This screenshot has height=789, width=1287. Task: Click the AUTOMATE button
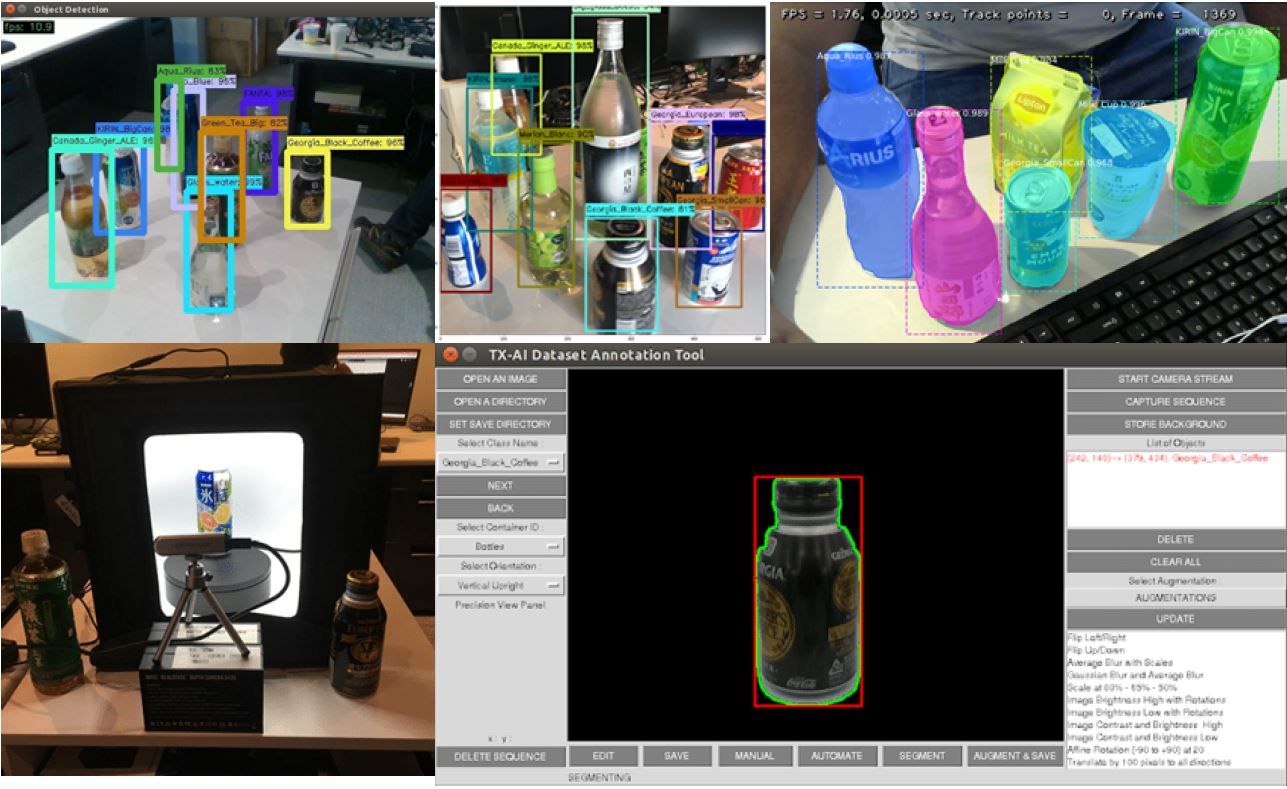click(837, 756)
